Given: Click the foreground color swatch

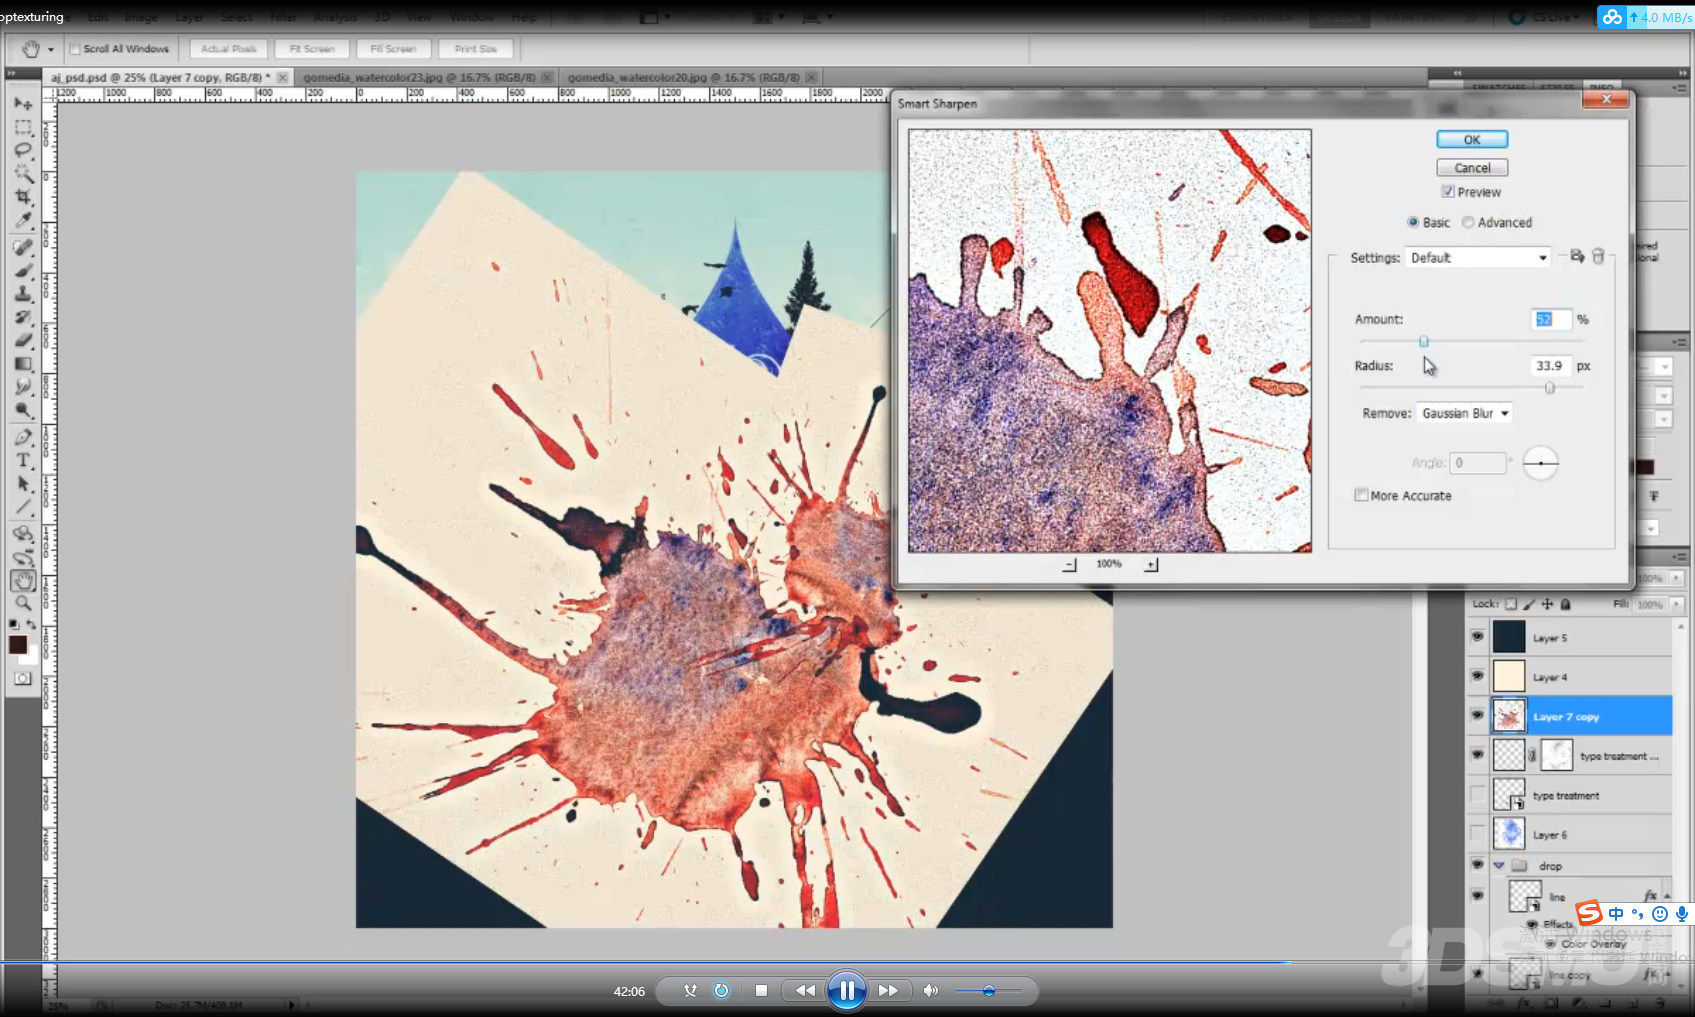Looking at the screenshot, I should pos(18,645).
